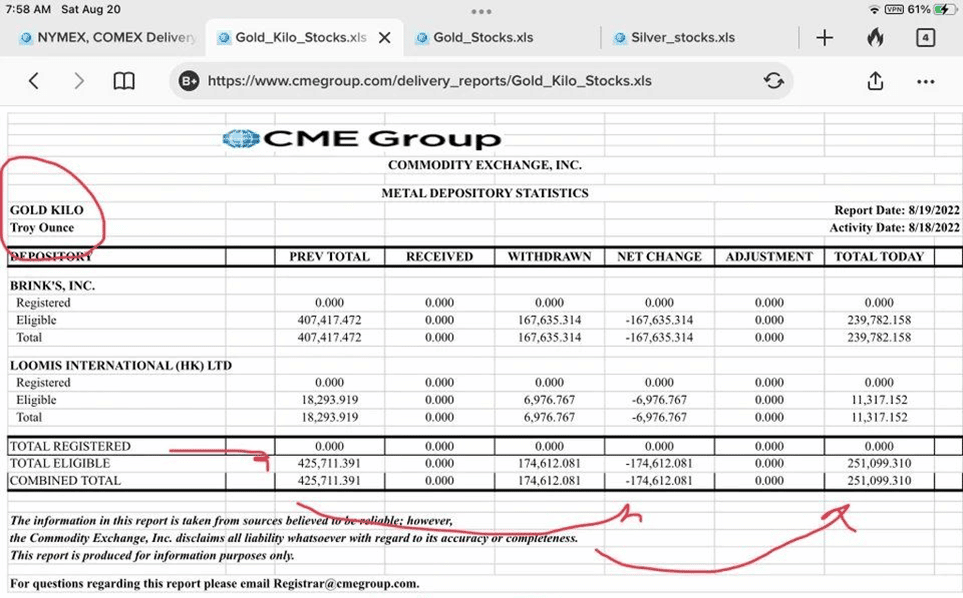
Task: Select Brink's Eligible total today 239,782.158
Action: pos(879,320)
